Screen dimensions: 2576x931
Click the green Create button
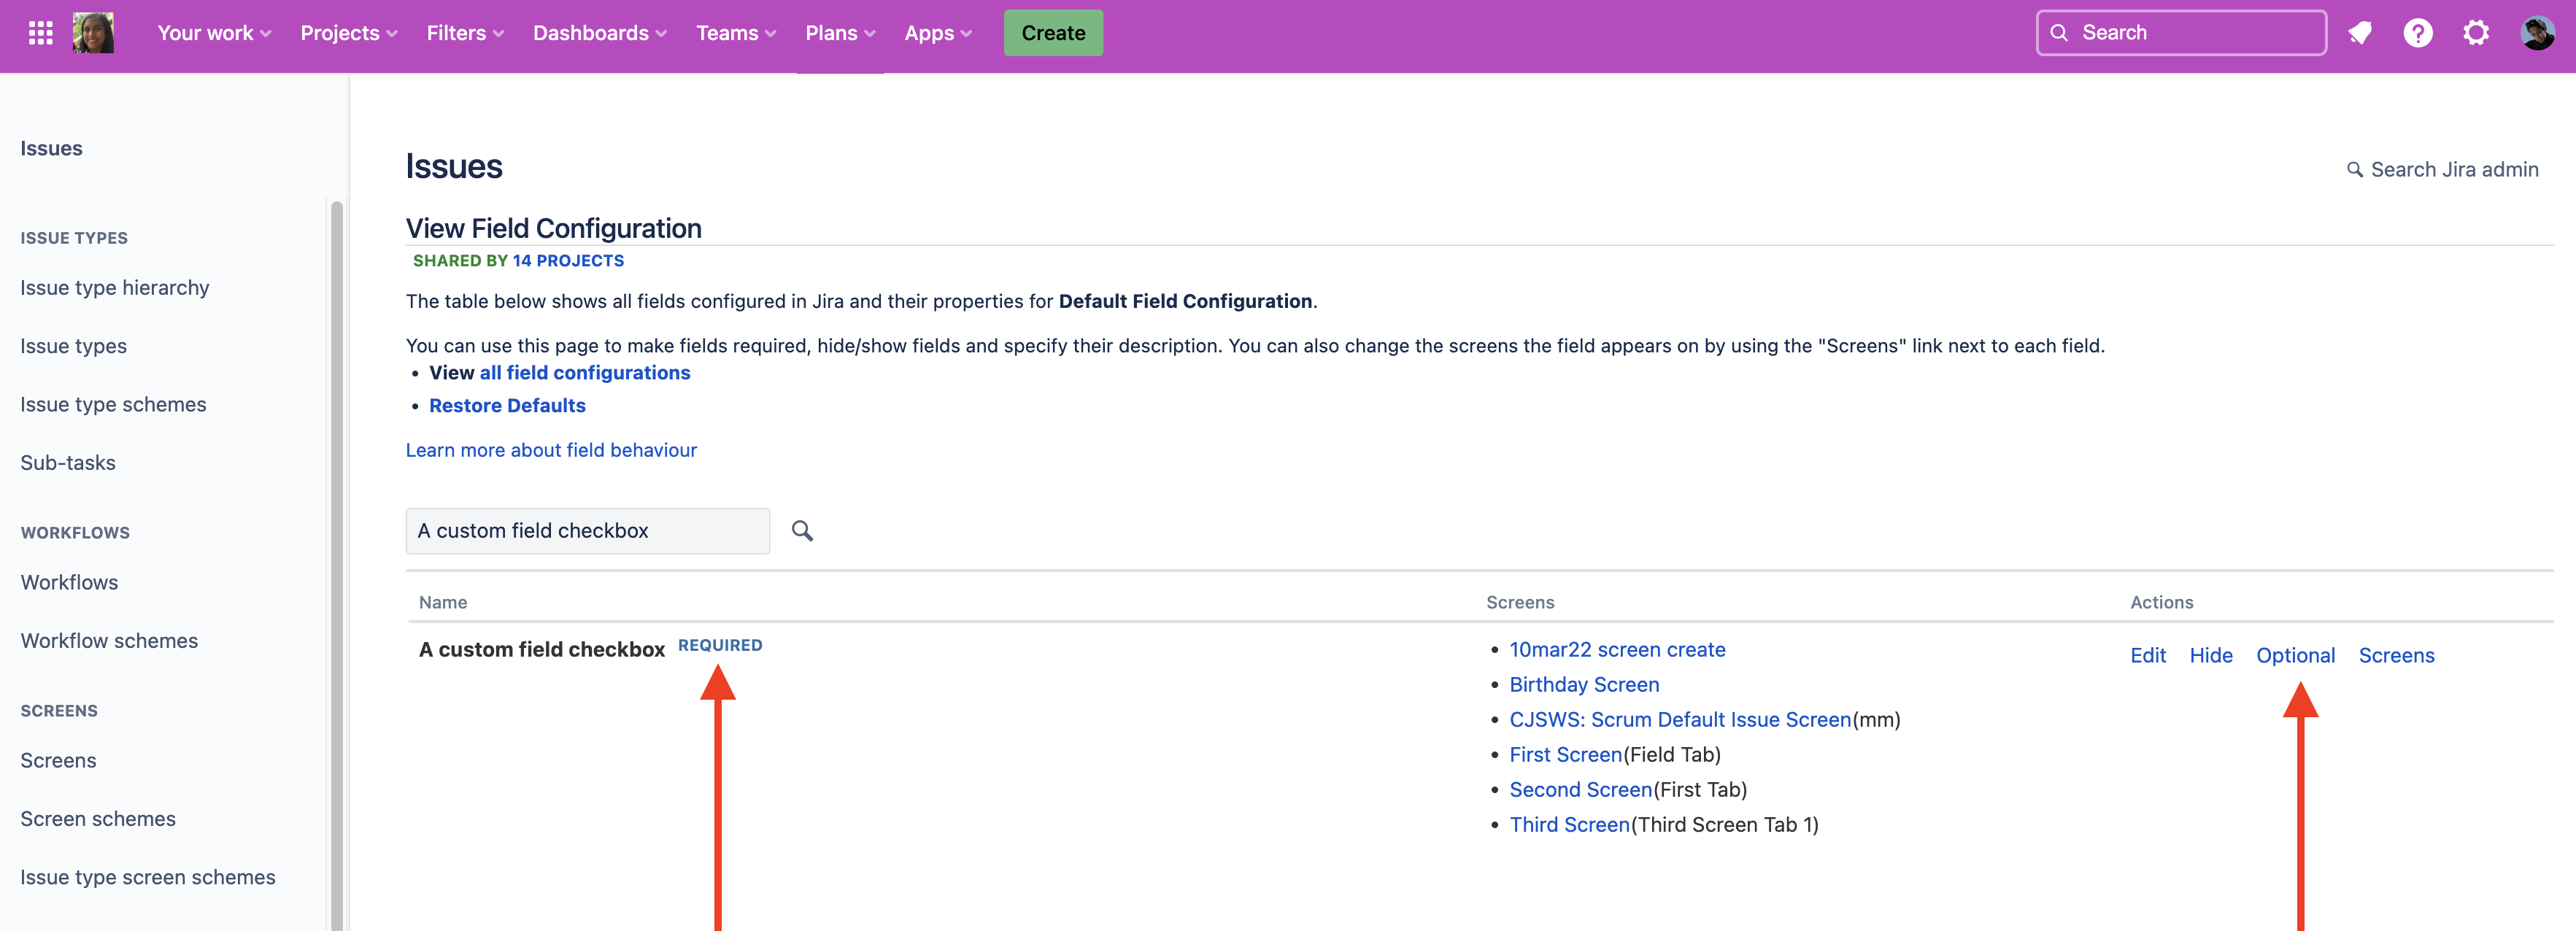coord(1052,32)
